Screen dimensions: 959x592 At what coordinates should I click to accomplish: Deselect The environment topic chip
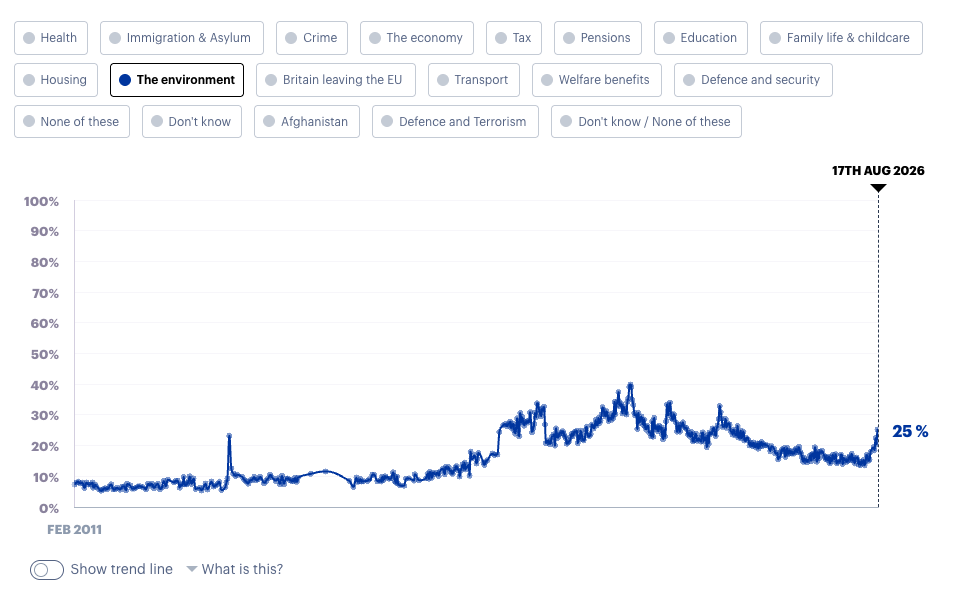tap(177, 80)
